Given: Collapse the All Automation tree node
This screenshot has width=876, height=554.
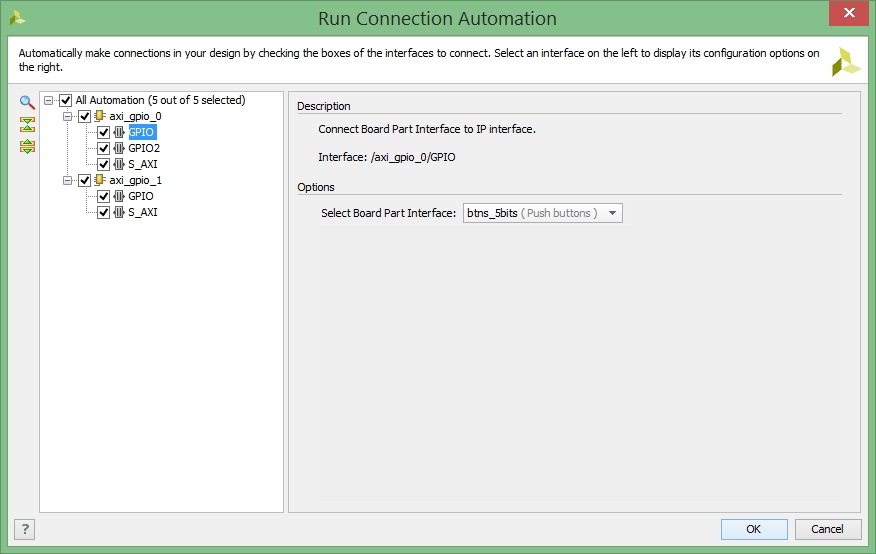Looking at the screenshot, I should tap(49, 101).
